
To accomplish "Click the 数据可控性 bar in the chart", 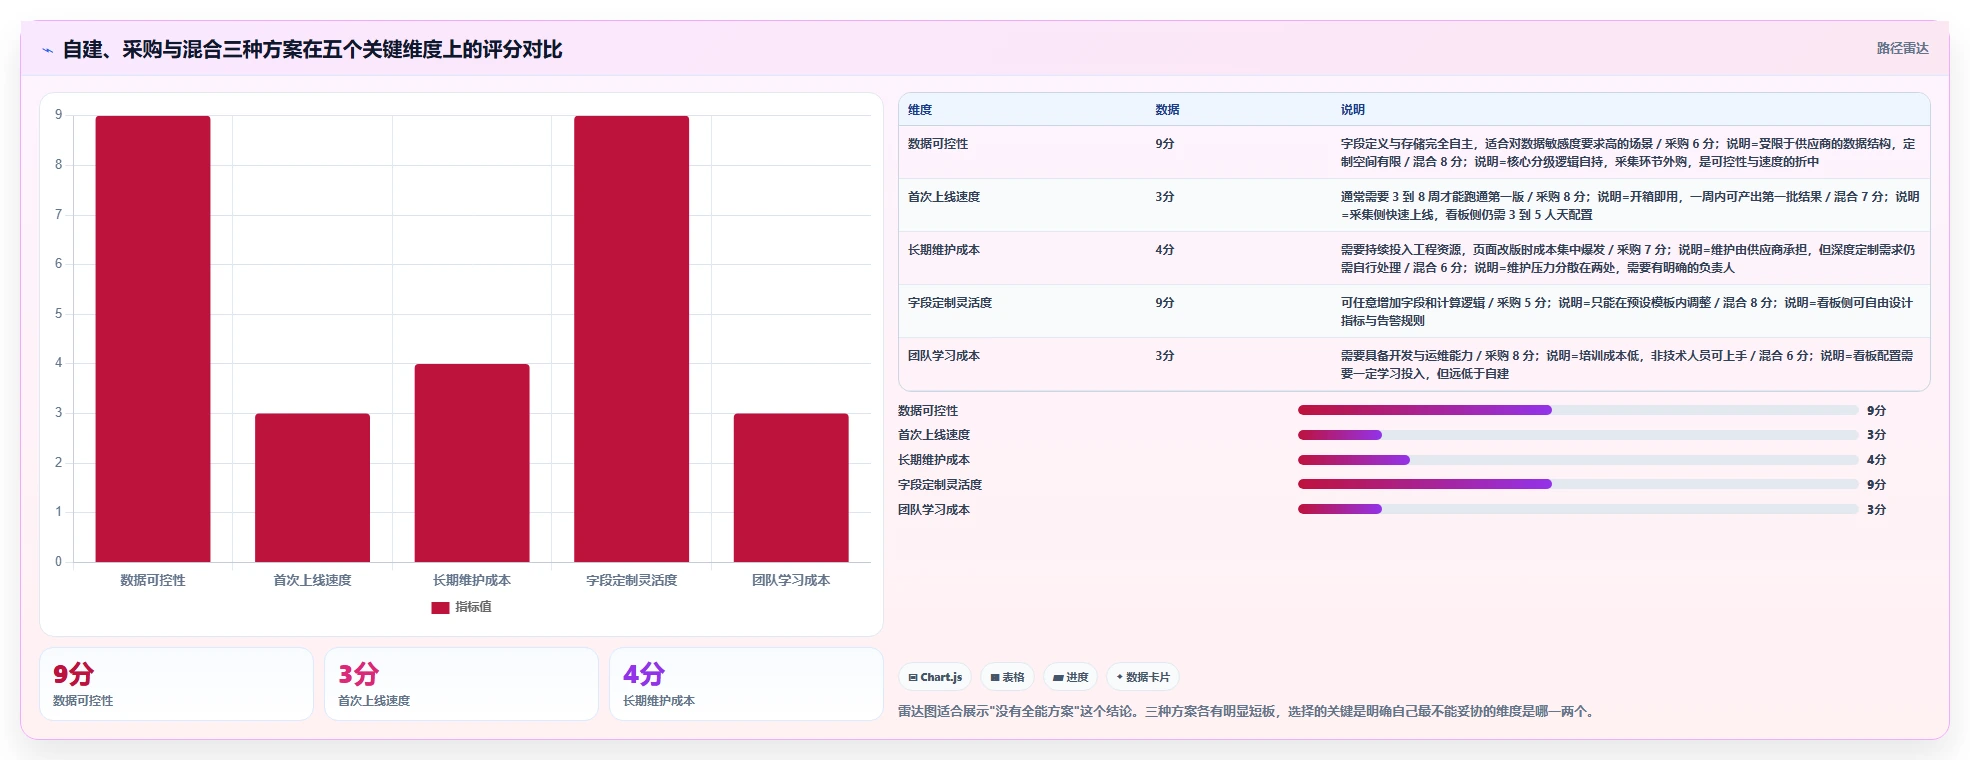I will tap(153, 339).
